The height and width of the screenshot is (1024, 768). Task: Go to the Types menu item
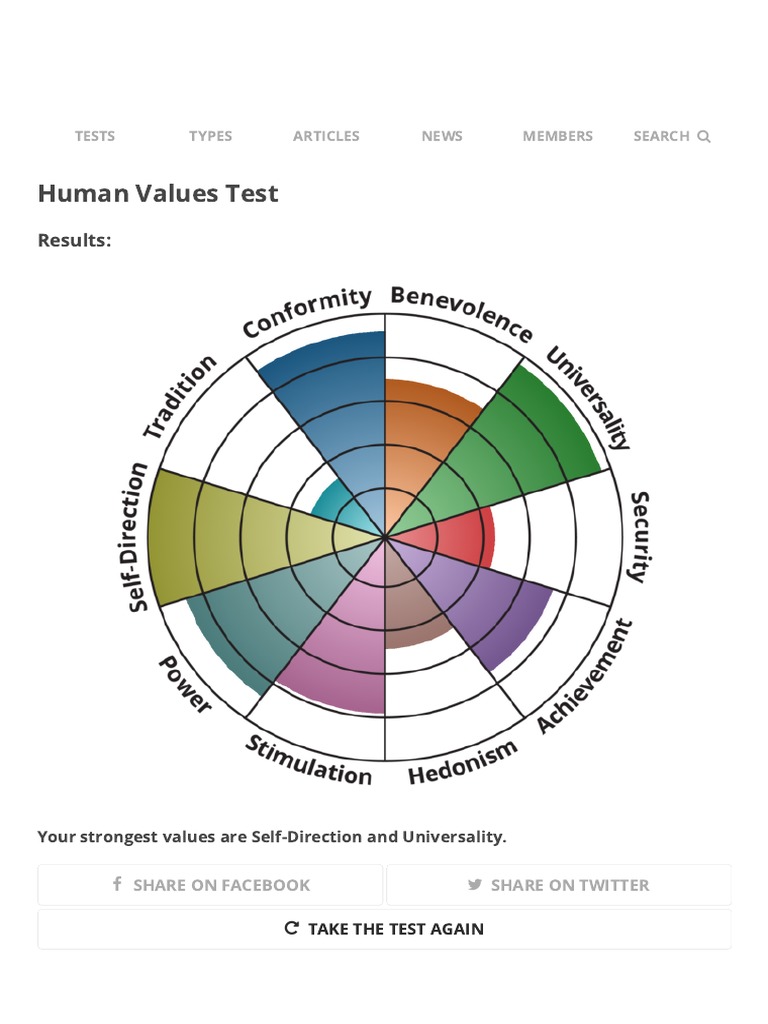pyautogui.click(x=210, y=136)
